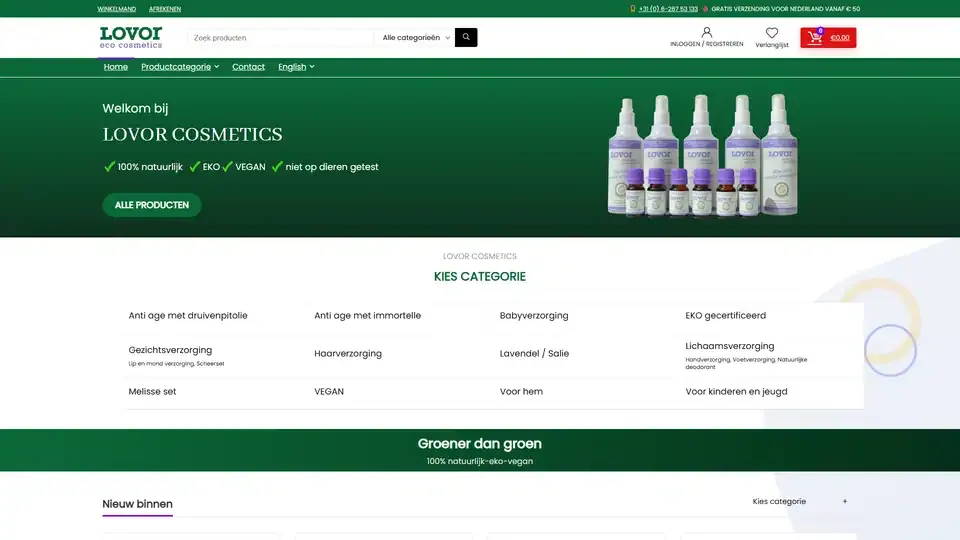This screenshot has width=960, height=540.
Task: Click the phone icon in top bar
Action: (632, 9)
